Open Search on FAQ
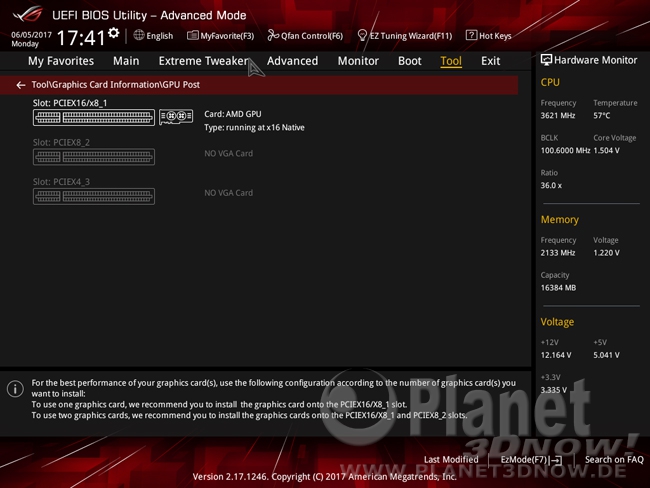The width and height of the screenshot is (650, 488). pyautogui.click(x=614, y=459)
